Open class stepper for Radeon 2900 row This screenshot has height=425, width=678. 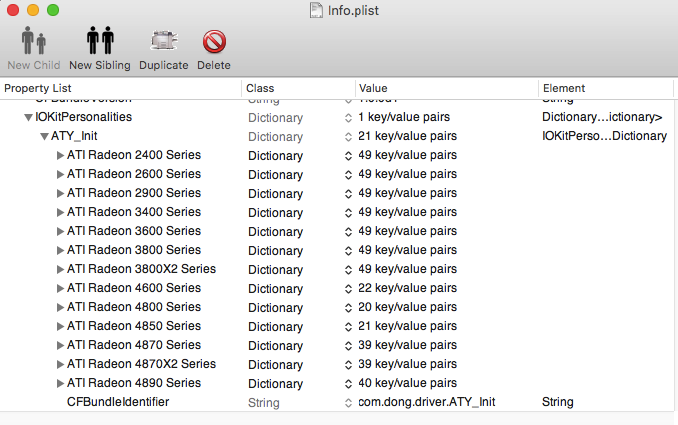point(348,194)
